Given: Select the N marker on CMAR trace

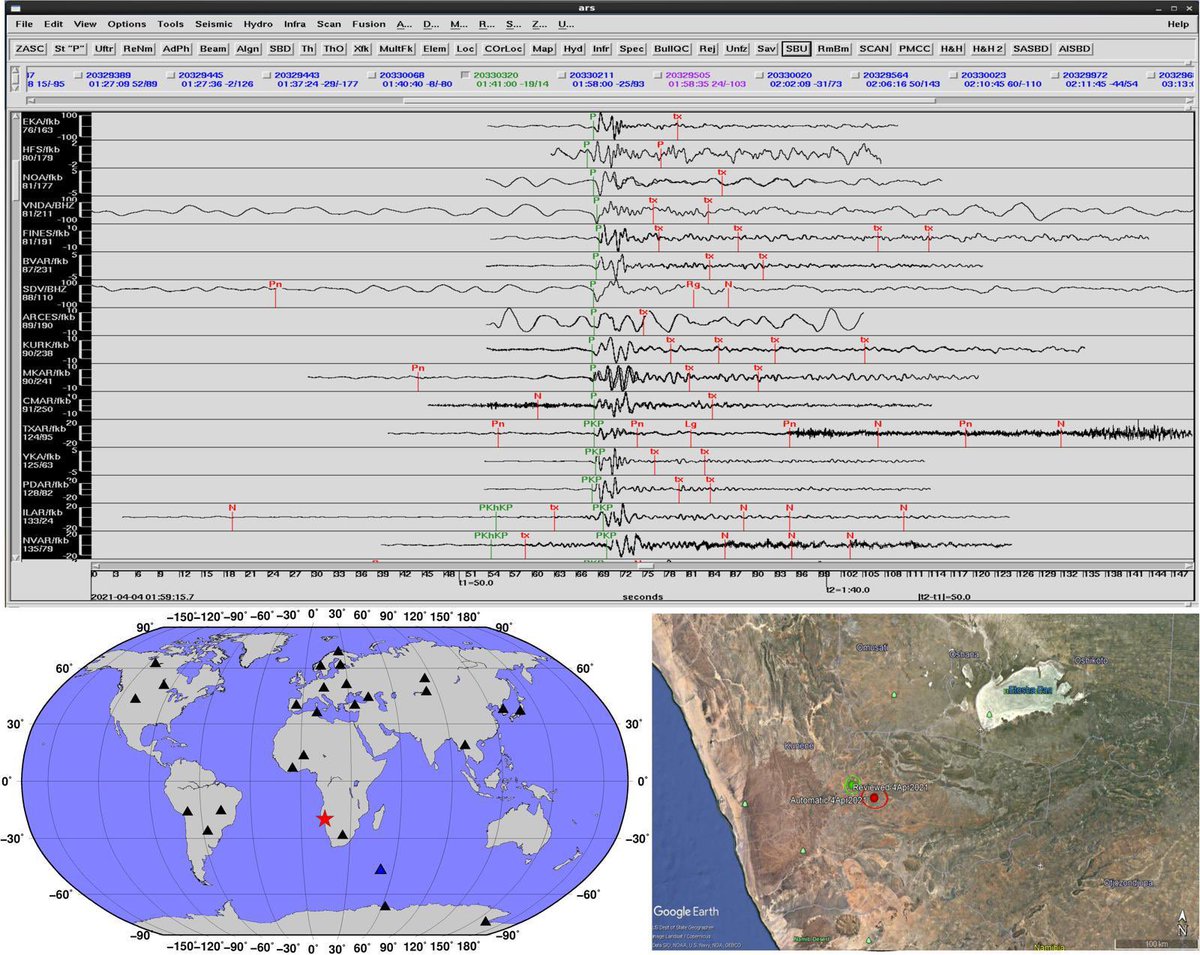Looking at the screenshot, I should (x=538, y=397).
